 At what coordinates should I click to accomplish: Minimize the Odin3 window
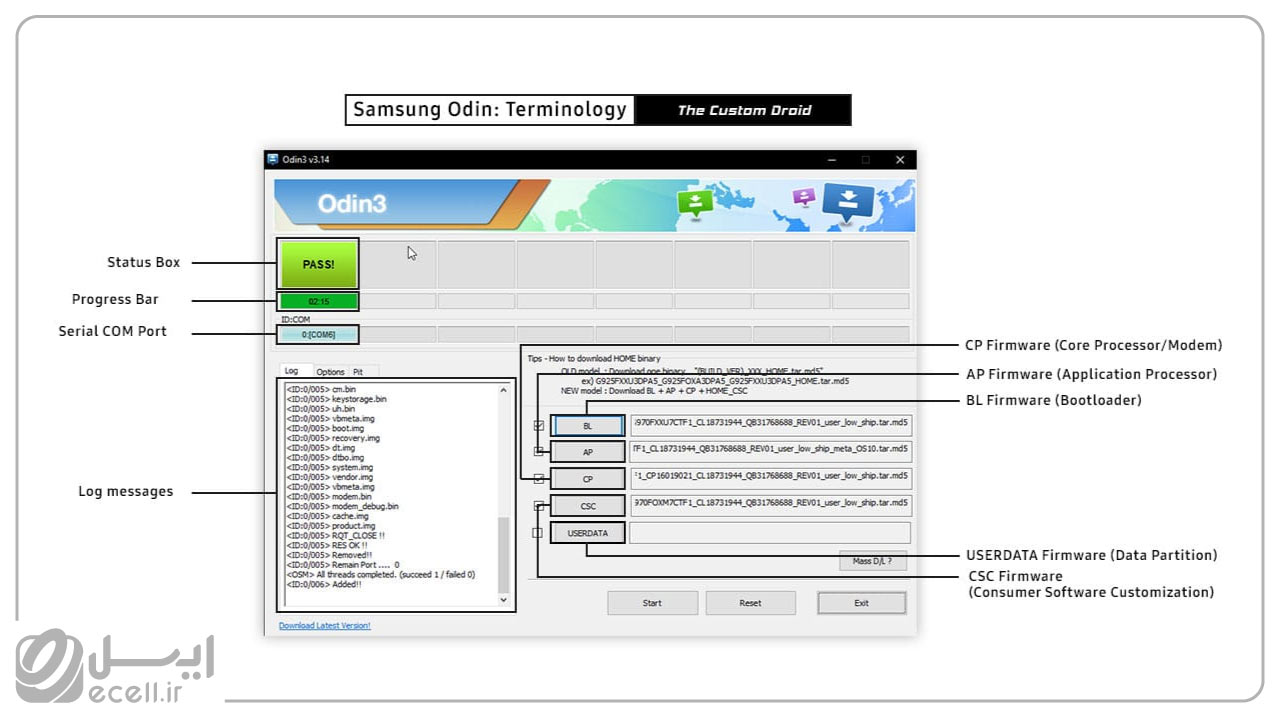pyautogui.click(x=832, y=160)
